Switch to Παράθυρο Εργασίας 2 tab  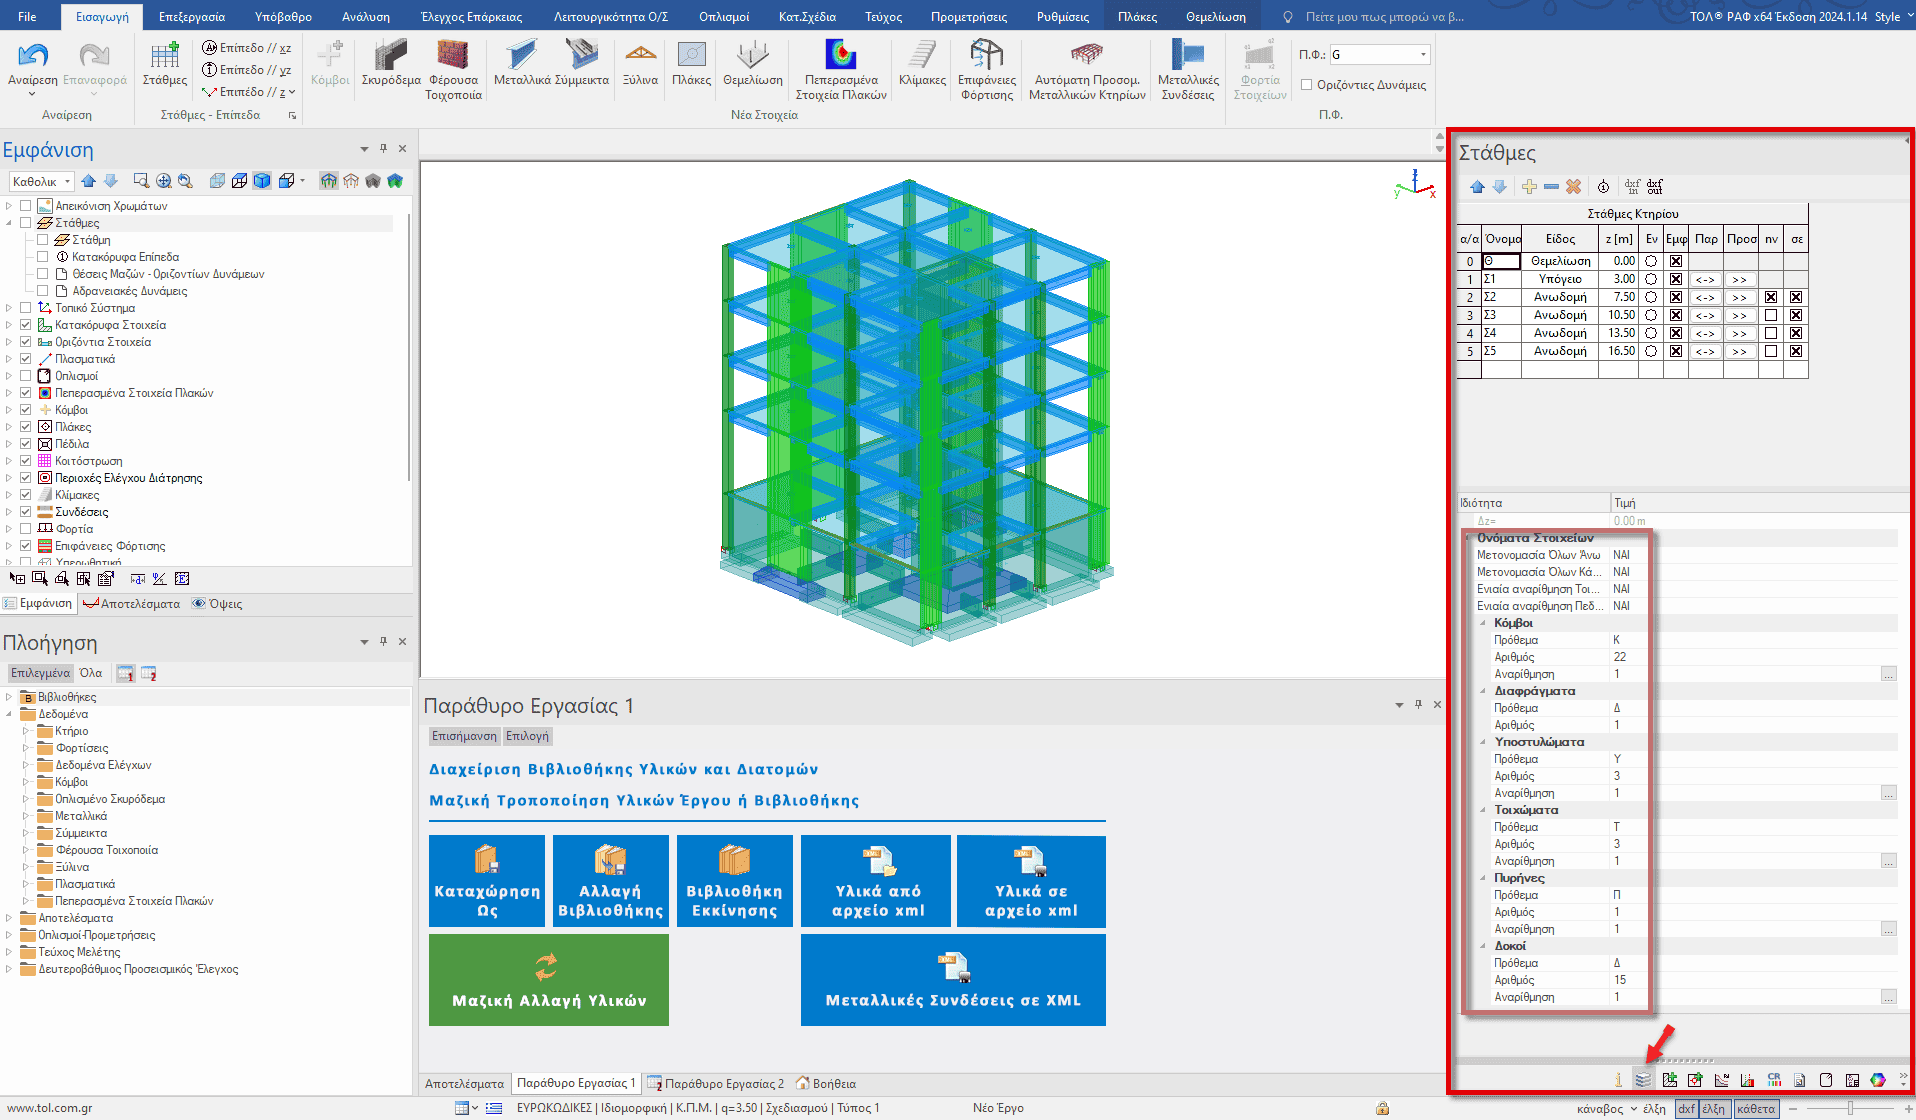(x=724, y=1083)
